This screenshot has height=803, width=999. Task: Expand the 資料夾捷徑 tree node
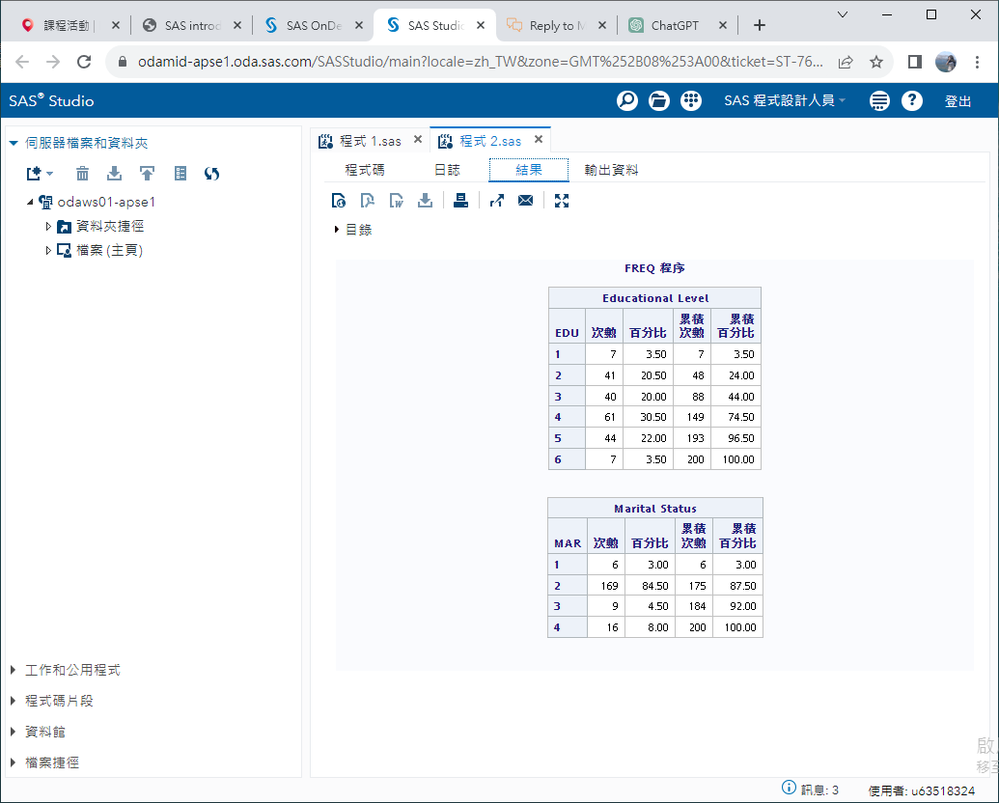pos(48,226)
